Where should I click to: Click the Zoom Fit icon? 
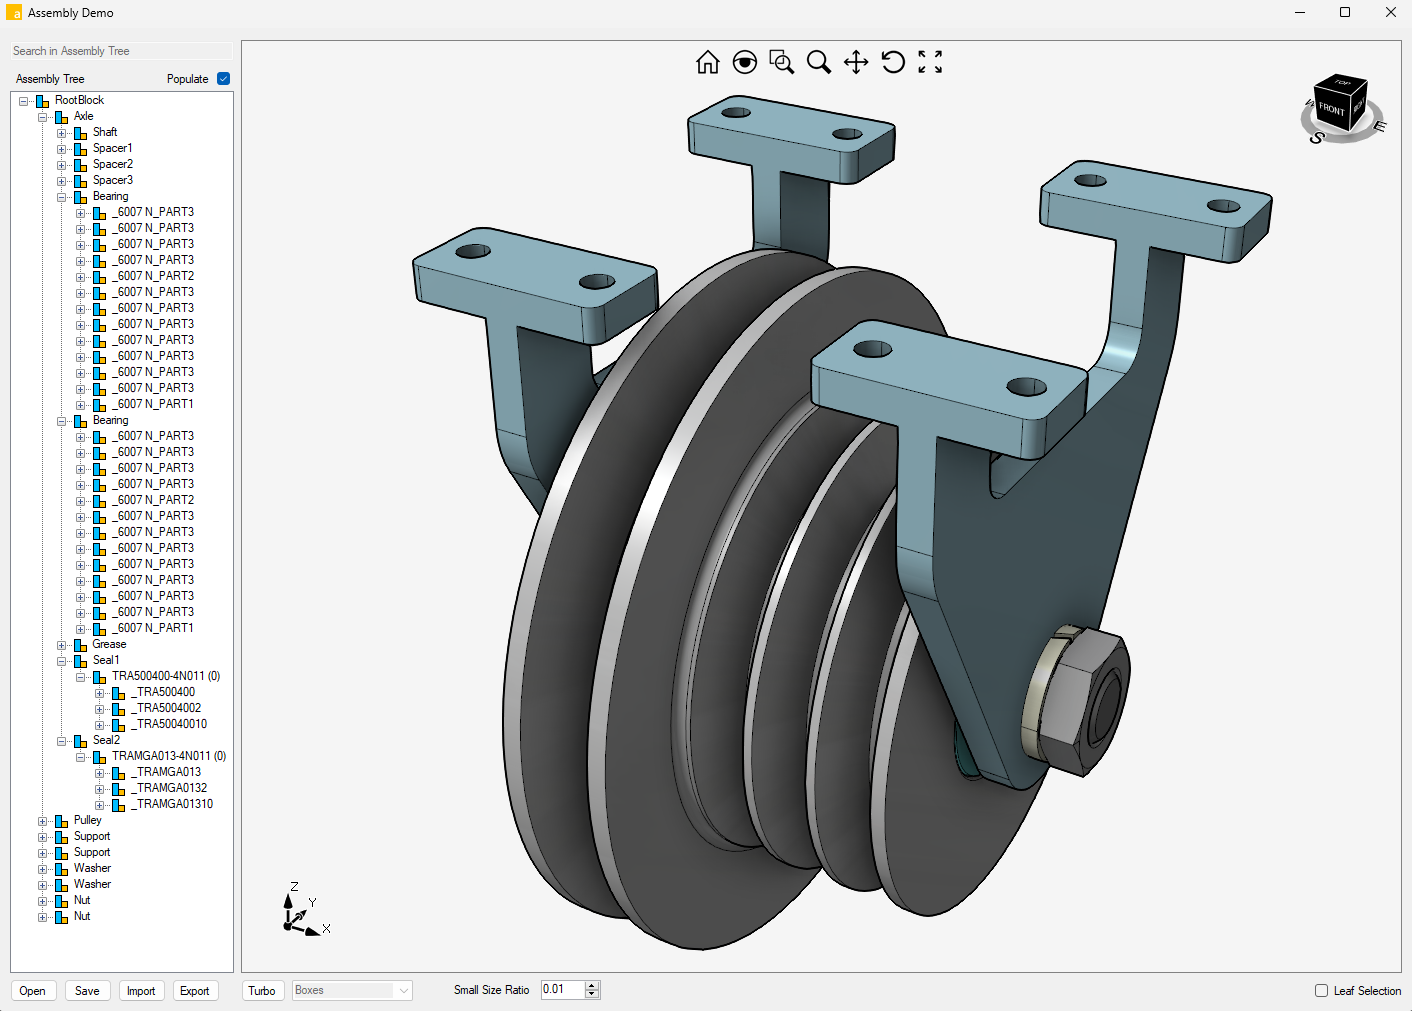pos(930,62)
